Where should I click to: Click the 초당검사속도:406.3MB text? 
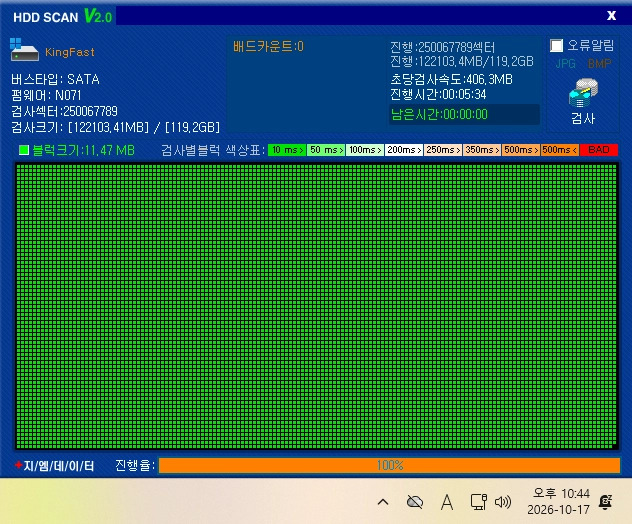(451, 79)
